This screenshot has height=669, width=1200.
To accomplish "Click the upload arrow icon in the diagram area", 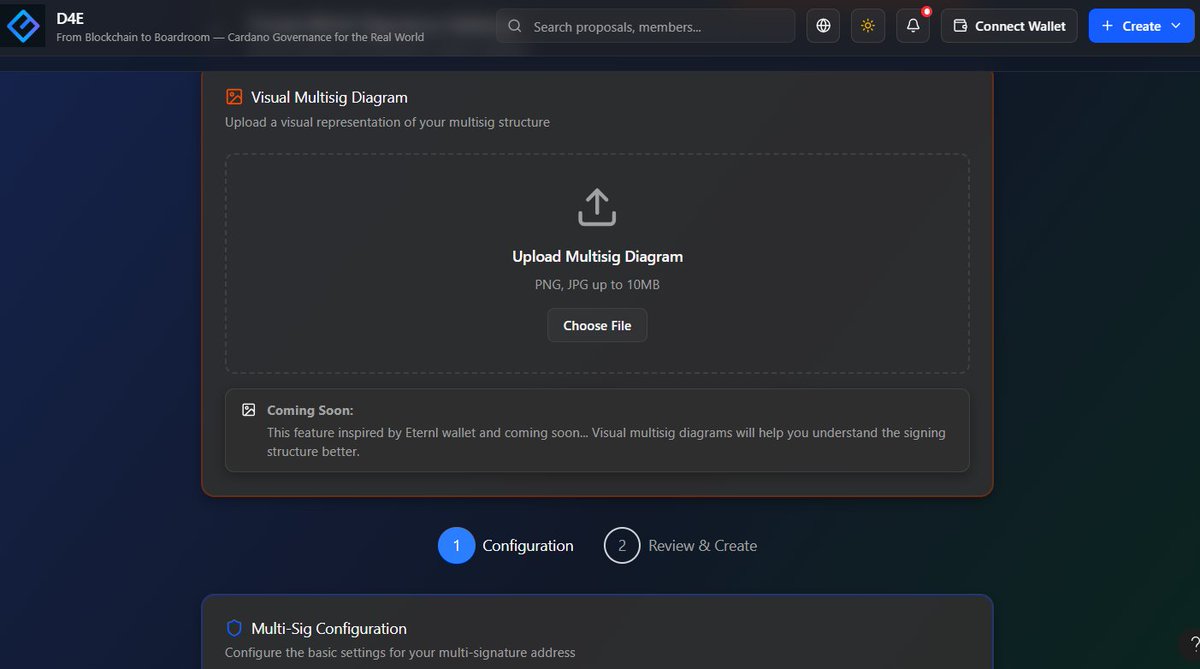I will tap(596, 206).
